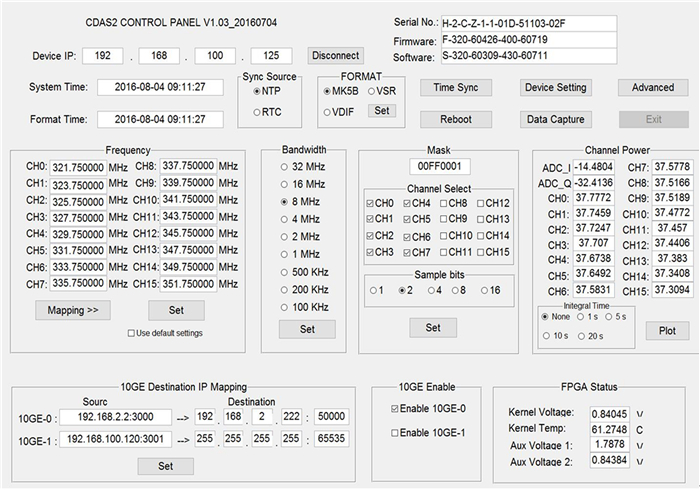The image size is (700, 490).
Task: Click the Plot button in Channel Power
Action: pyautogui.click(x=667, y=331)
